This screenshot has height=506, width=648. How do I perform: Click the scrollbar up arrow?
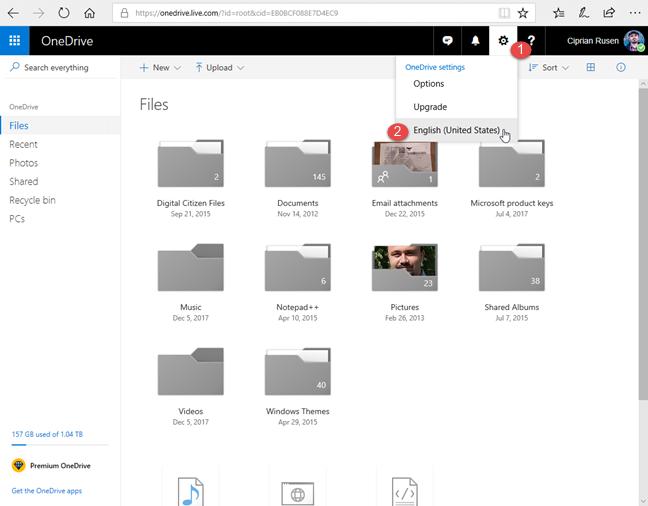643,84
